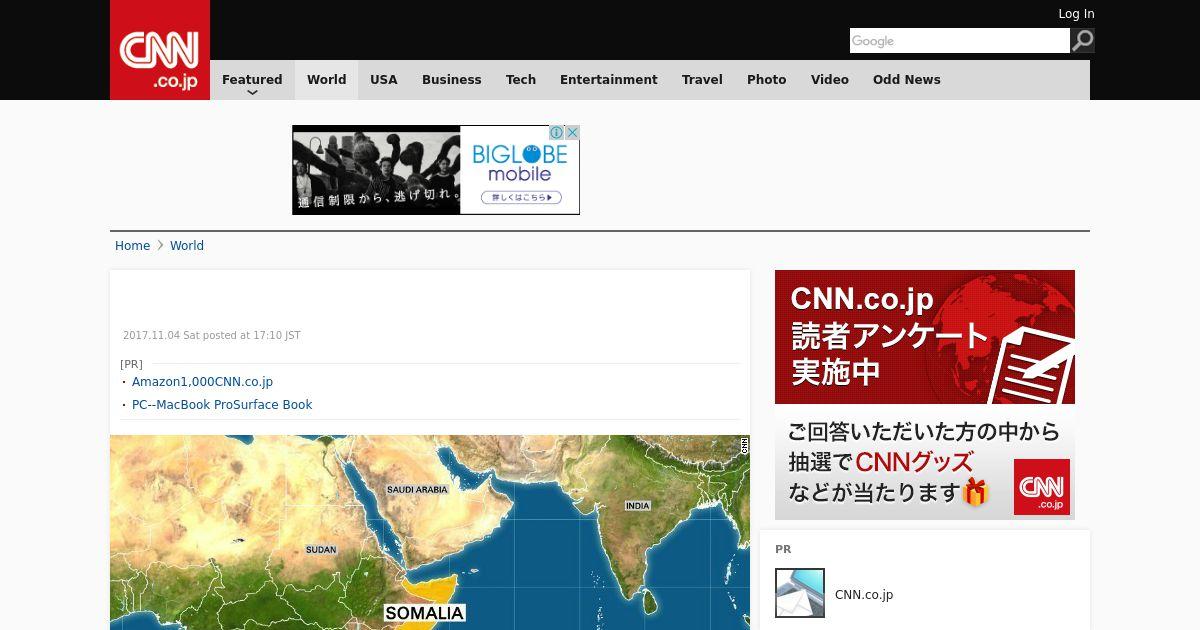Open the Tech tab
Image resolution: width=1200 pixels, height=630 pixels.
click(521, 80)
